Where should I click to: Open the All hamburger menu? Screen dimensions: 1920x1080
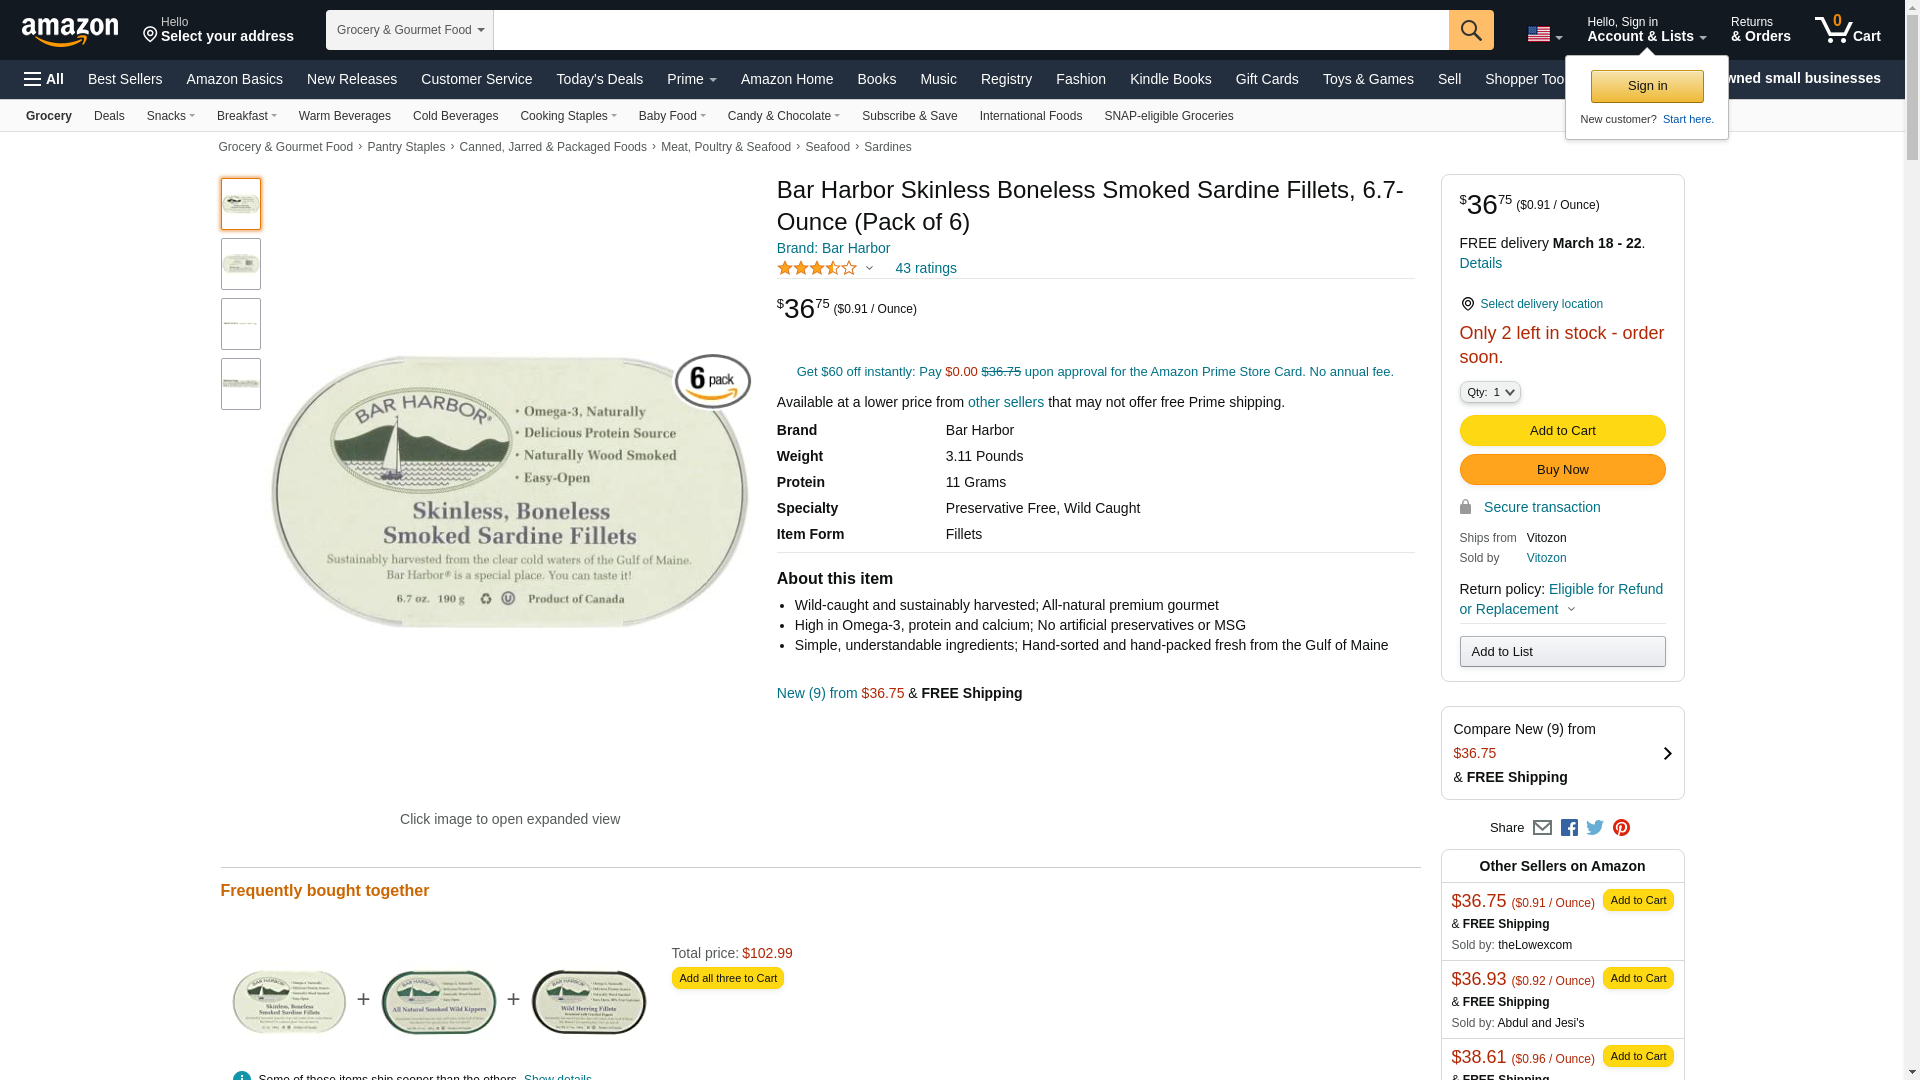(x=44, y=79)
